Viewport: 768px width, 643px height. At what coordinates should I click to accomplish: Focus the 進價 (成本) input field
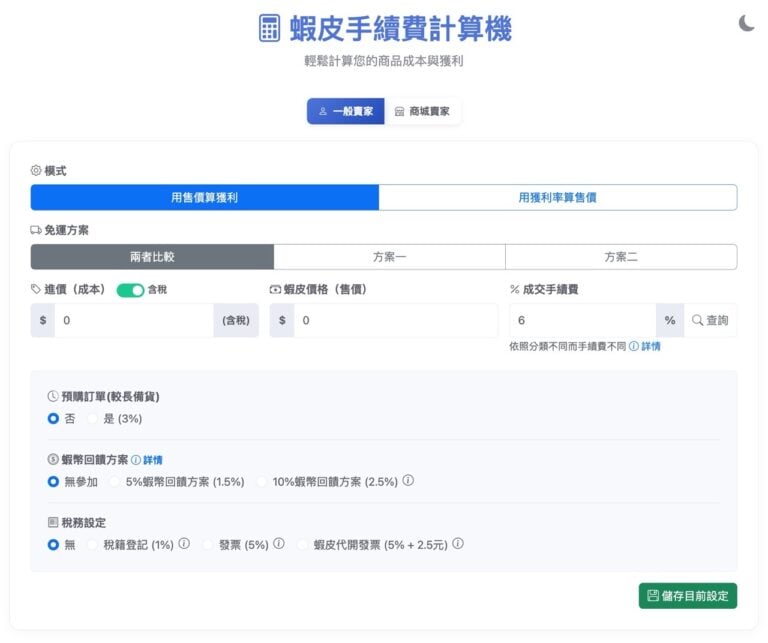point(134,320)
